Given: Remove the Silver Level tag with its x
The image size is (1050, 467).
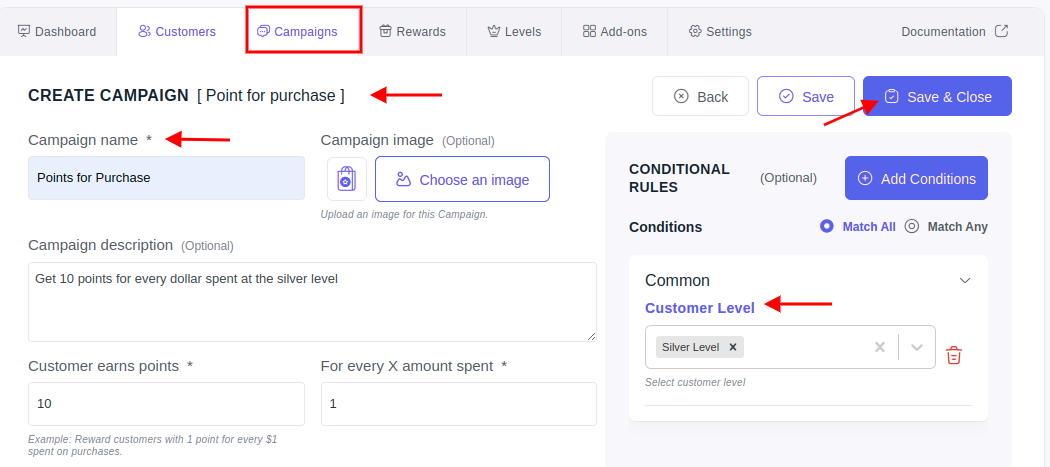Looking at the screenshot, I should 733,347.
